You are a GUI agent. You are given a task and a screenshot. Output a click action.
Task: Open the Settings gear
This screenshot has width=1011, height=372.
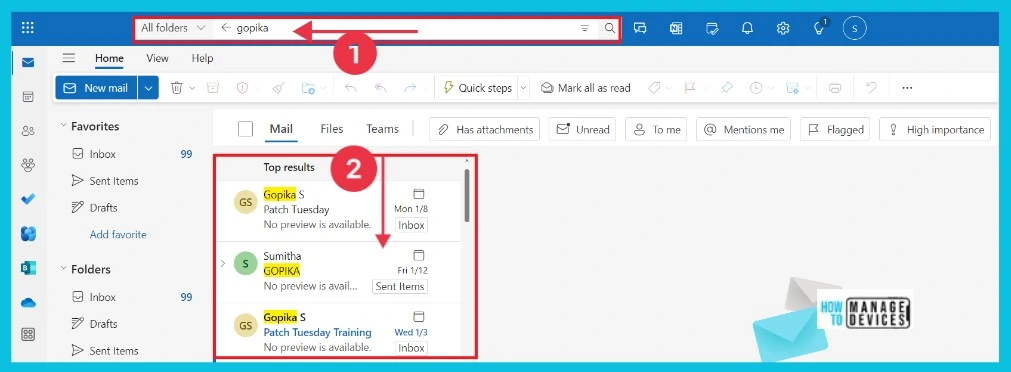point(783,28)
